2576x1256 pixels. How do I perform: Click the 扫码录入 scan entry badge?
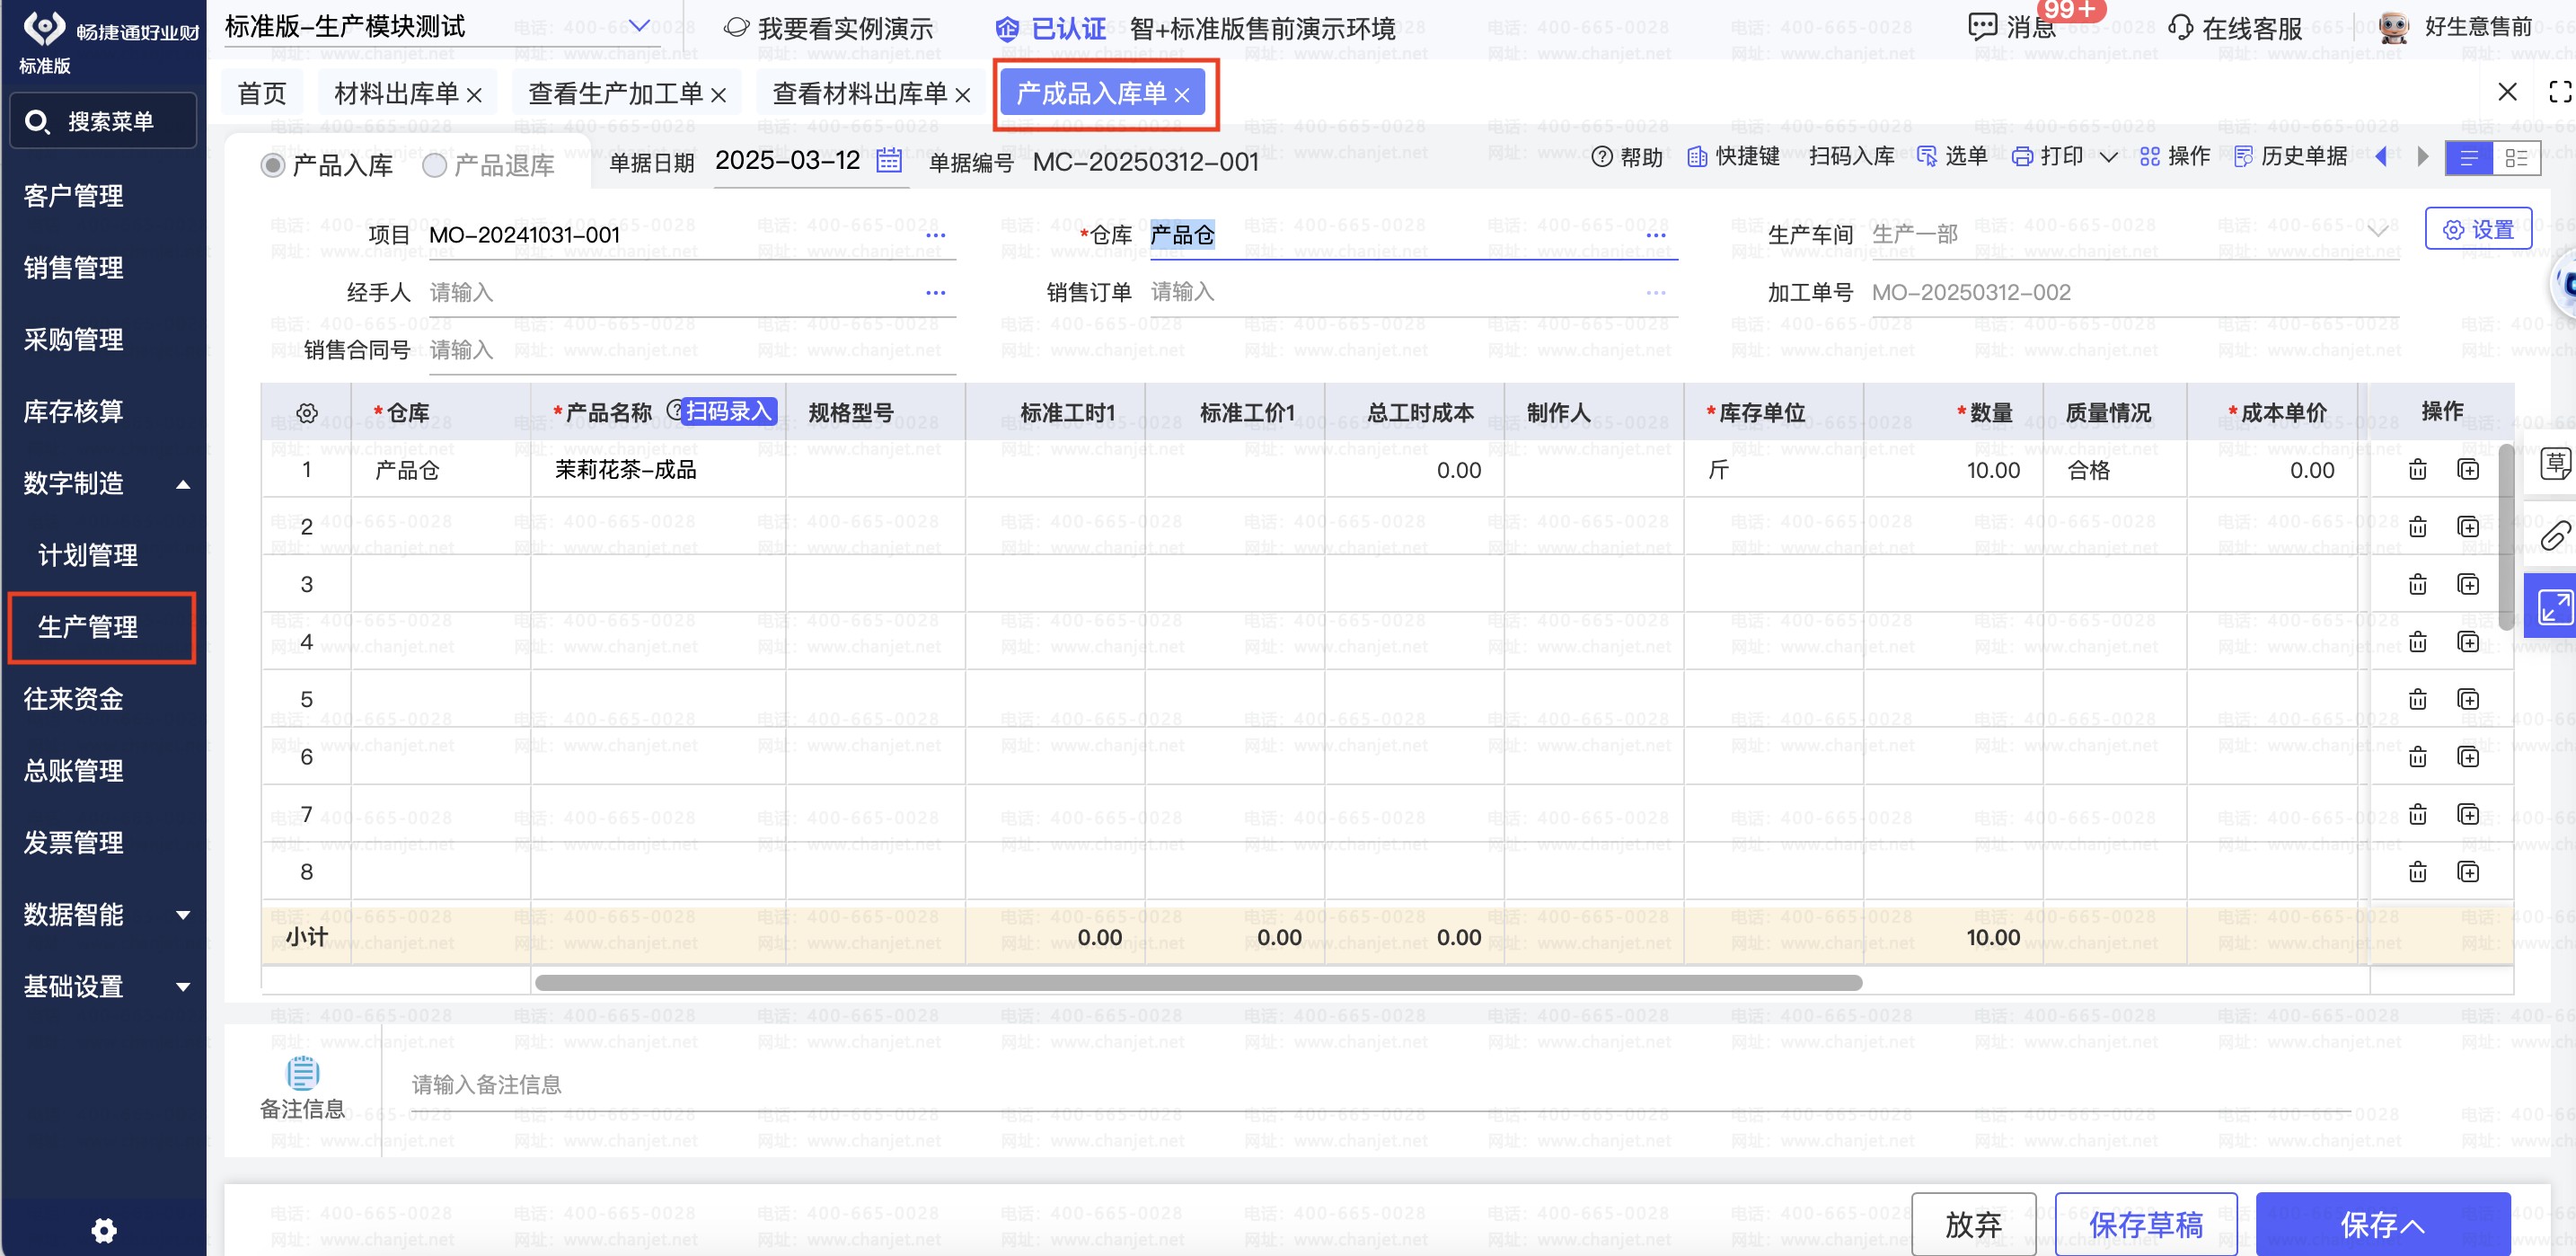(729, 411)
